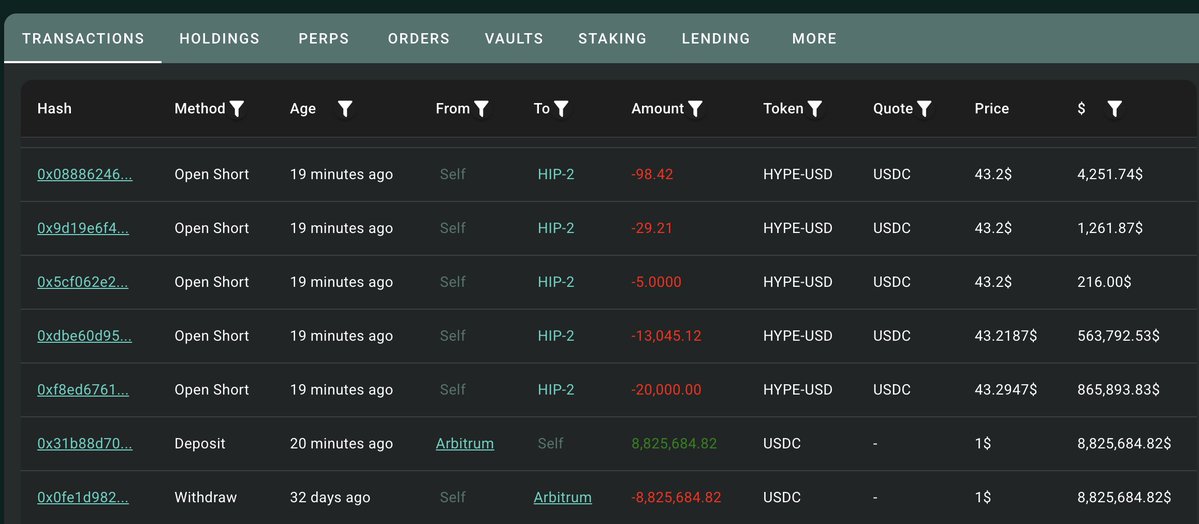
Task: Follow the Arbitrum link in the Deposit row
Action: pyautogui.click(x=465, y=444)
